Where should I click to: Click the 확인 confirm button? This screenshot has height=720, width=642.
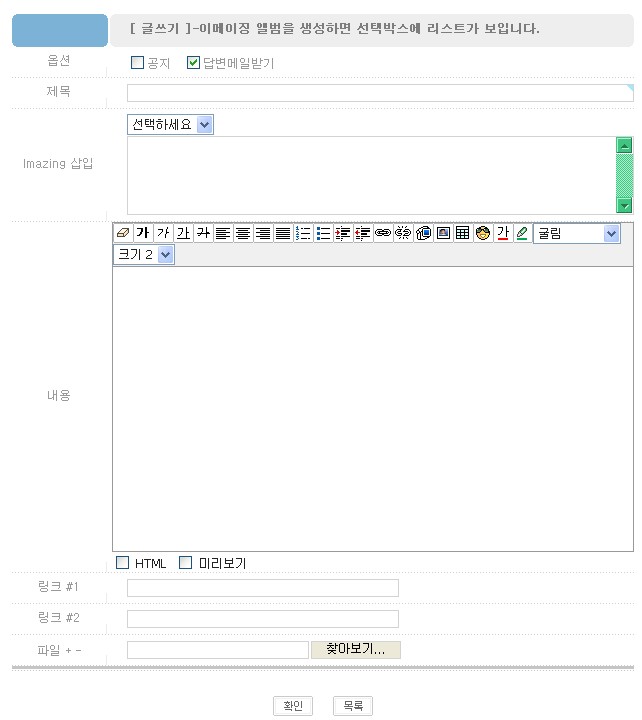pyautogui.click(x=293, y=706)
